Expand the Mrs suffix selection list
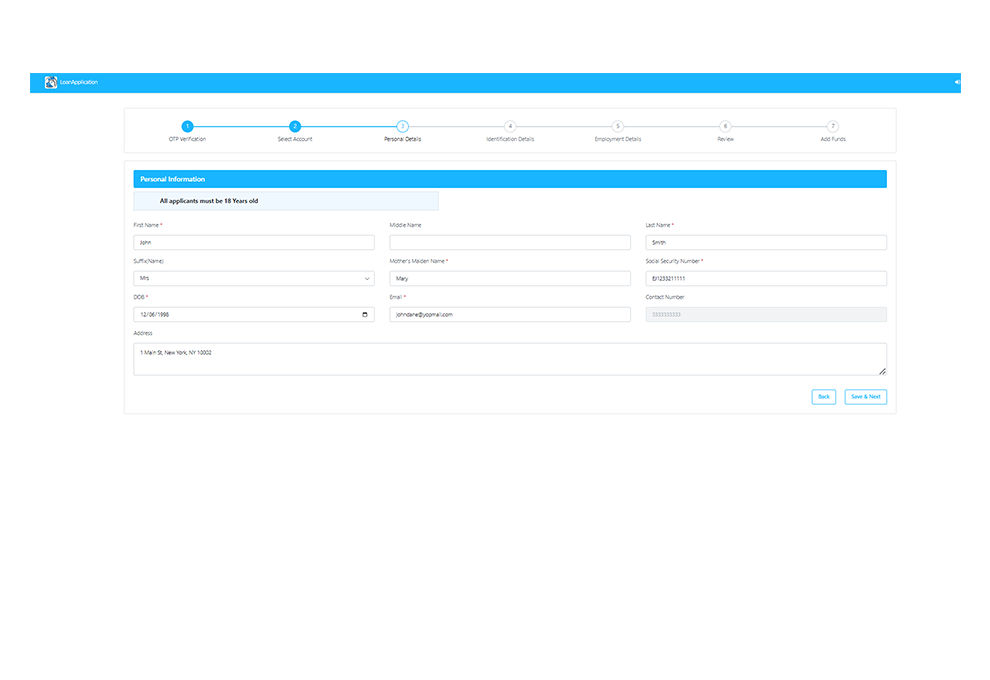This screenshot has width=990, height=680. coord(254,278)
